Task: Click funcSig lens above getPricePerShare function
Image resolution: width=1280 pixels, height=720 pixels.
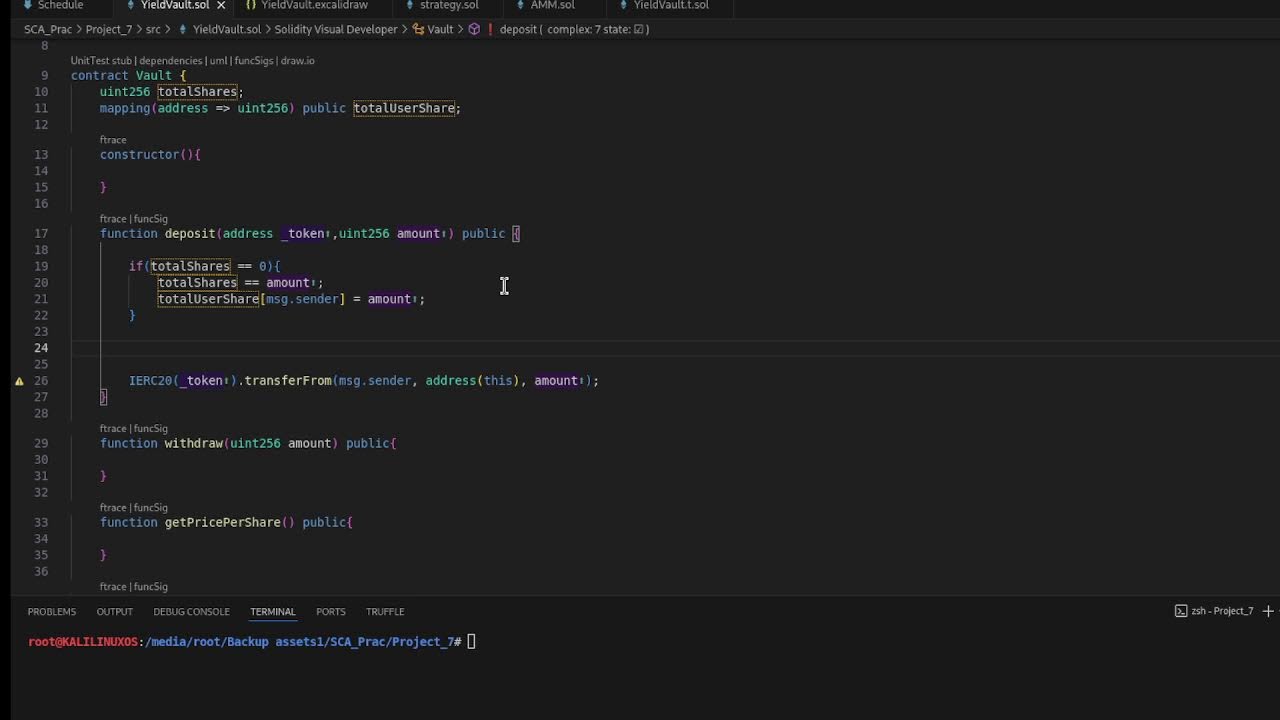Action: [151, 508]
